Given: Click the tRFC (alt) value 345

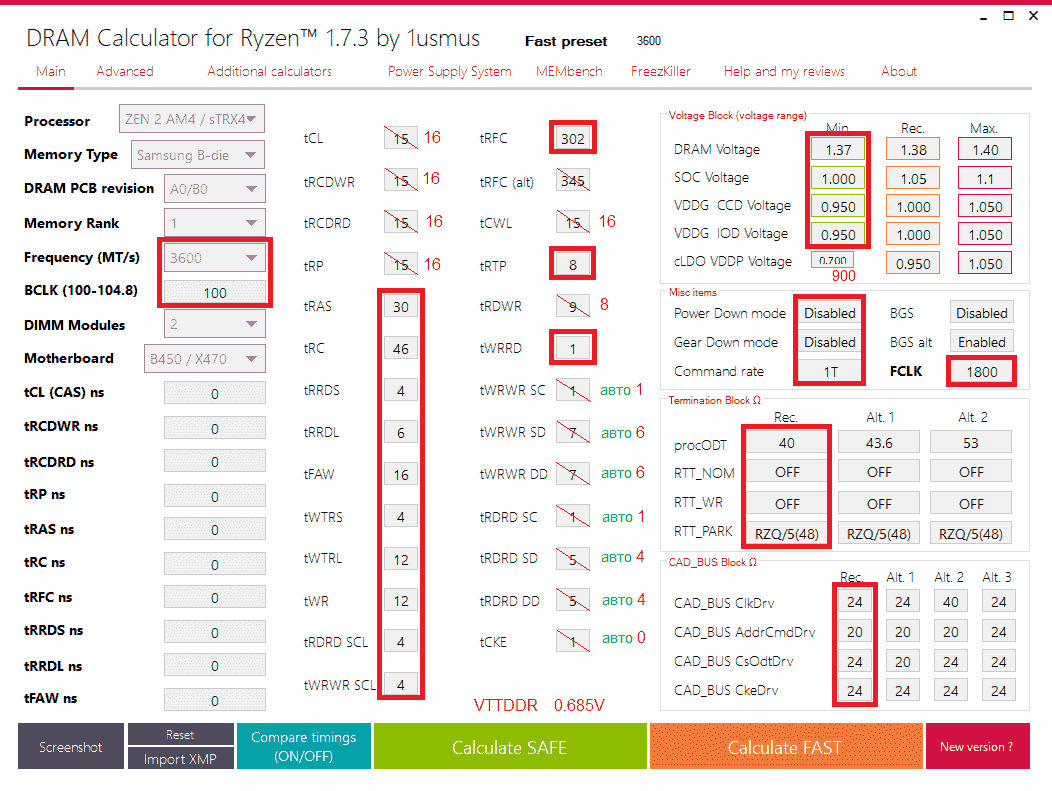Looking at the screenshot, I should (x=572, y=180).
